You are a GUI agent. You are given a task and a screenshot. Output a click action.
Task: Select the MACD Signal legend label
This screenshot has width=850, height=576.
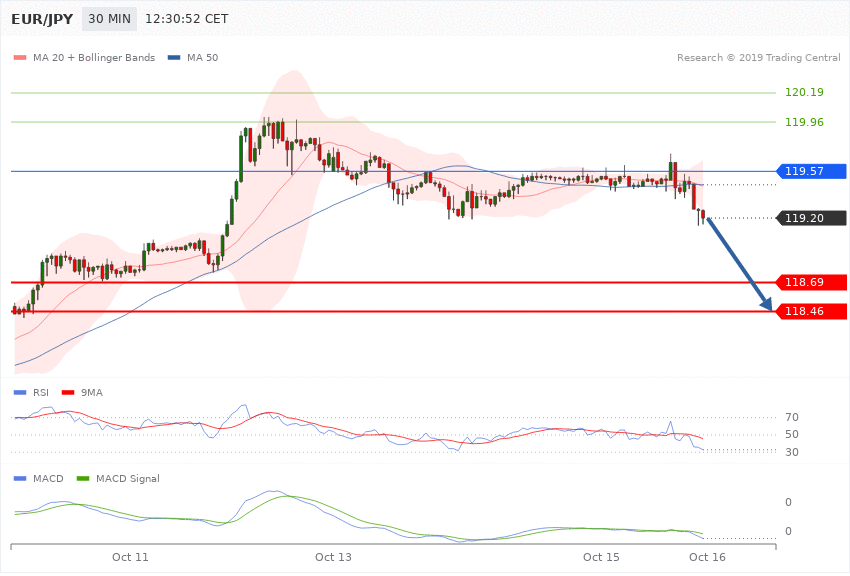coord(127,478)
